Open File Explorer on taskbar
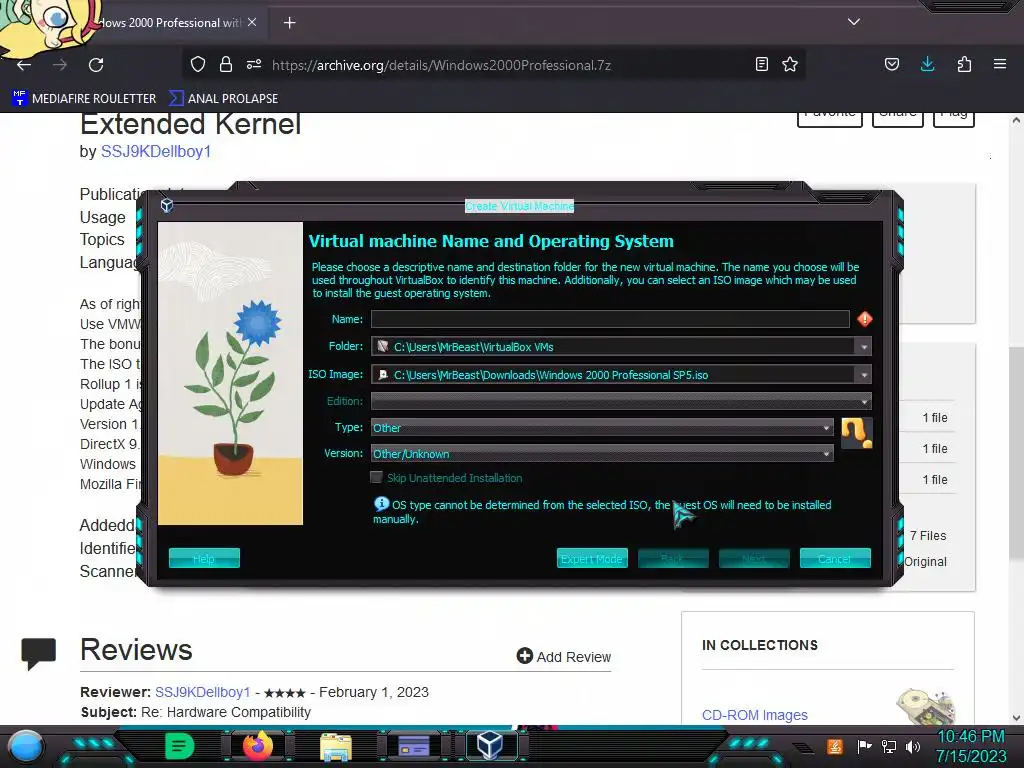Screen dimensions: 1024x768 pos(336,746)
